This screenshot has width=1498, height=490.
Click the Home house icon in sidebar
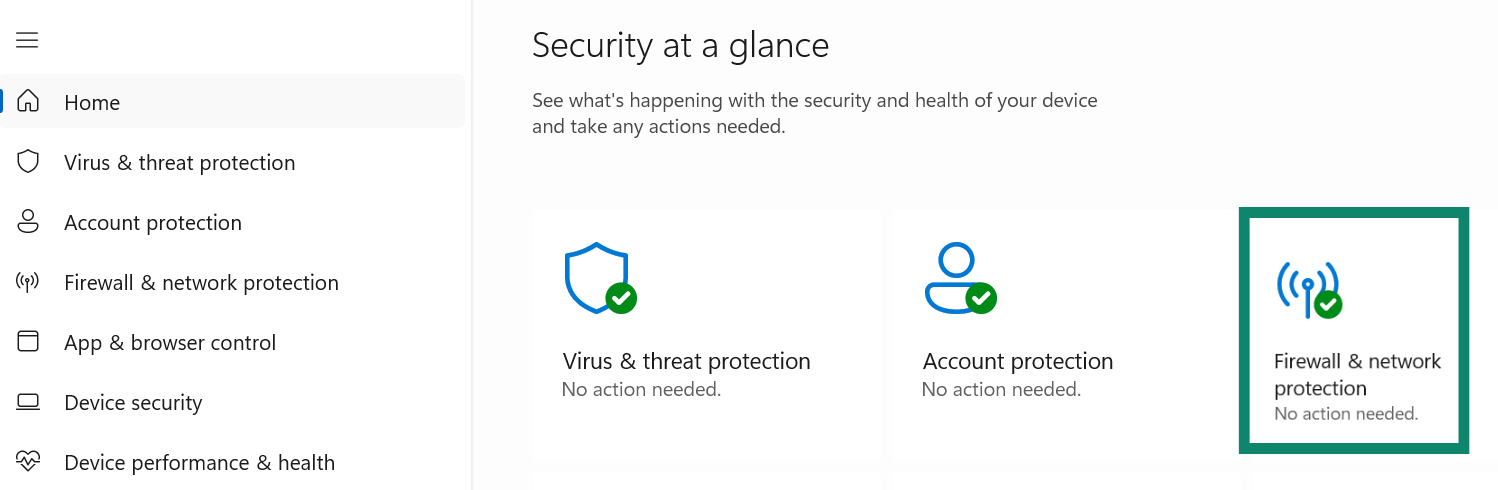coord(28,102)
